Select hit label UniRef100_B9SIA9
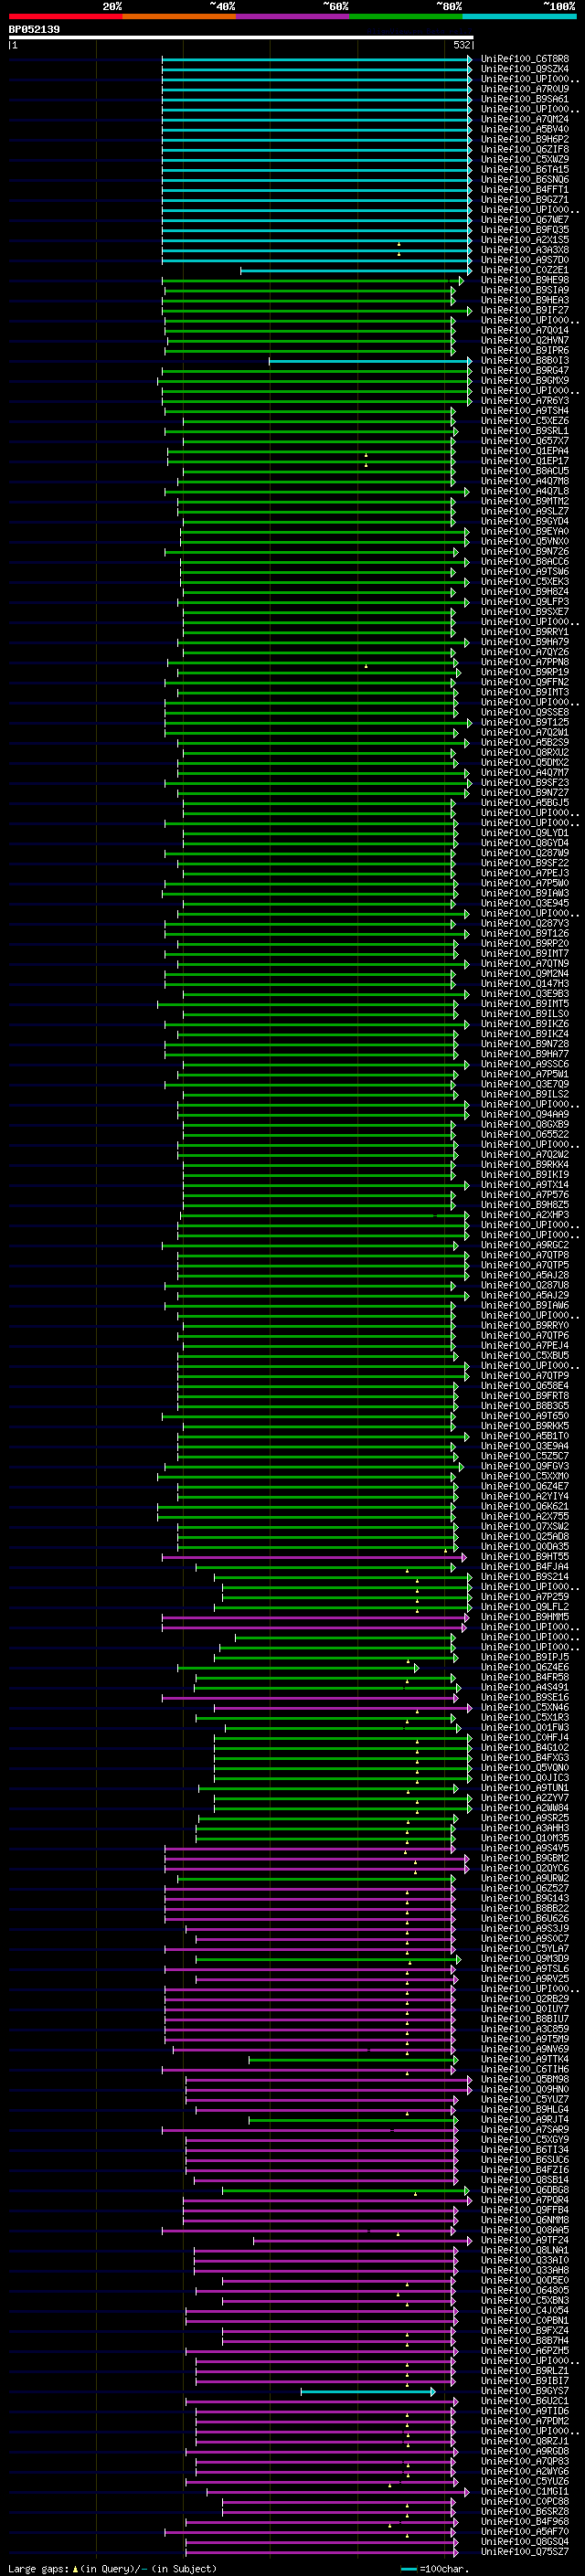 525,290
